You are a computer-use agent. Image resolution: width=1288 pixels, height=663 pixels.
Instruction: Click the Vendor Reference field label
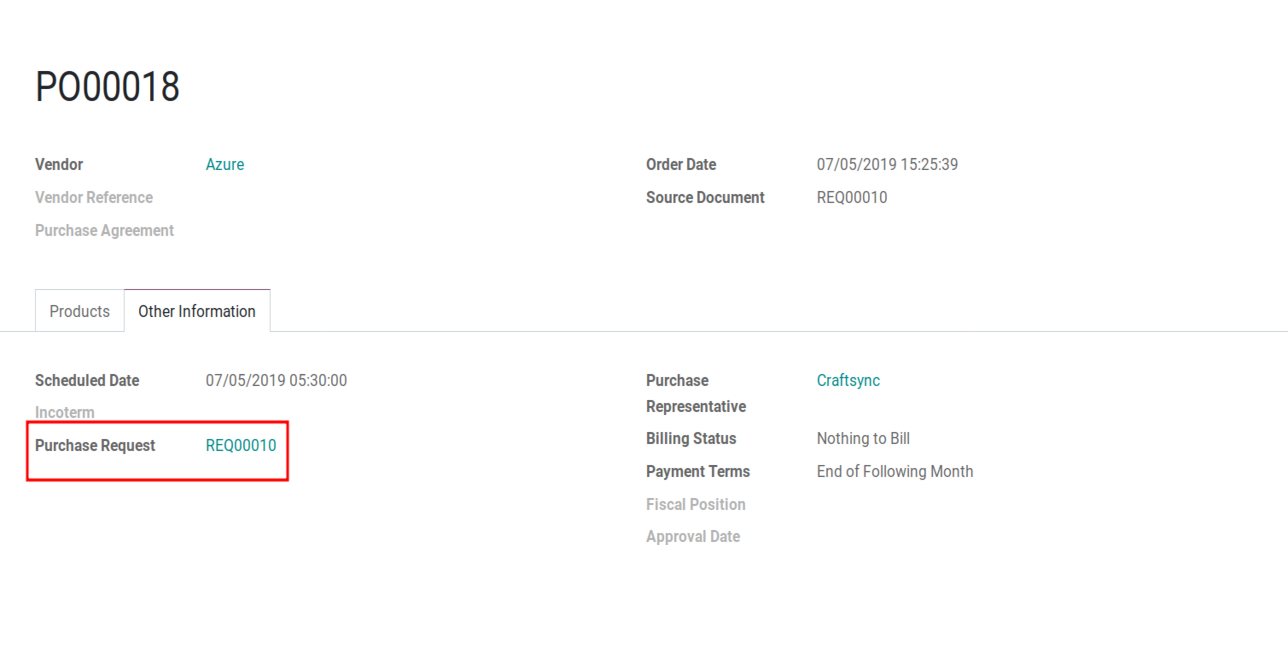(94, 198)
